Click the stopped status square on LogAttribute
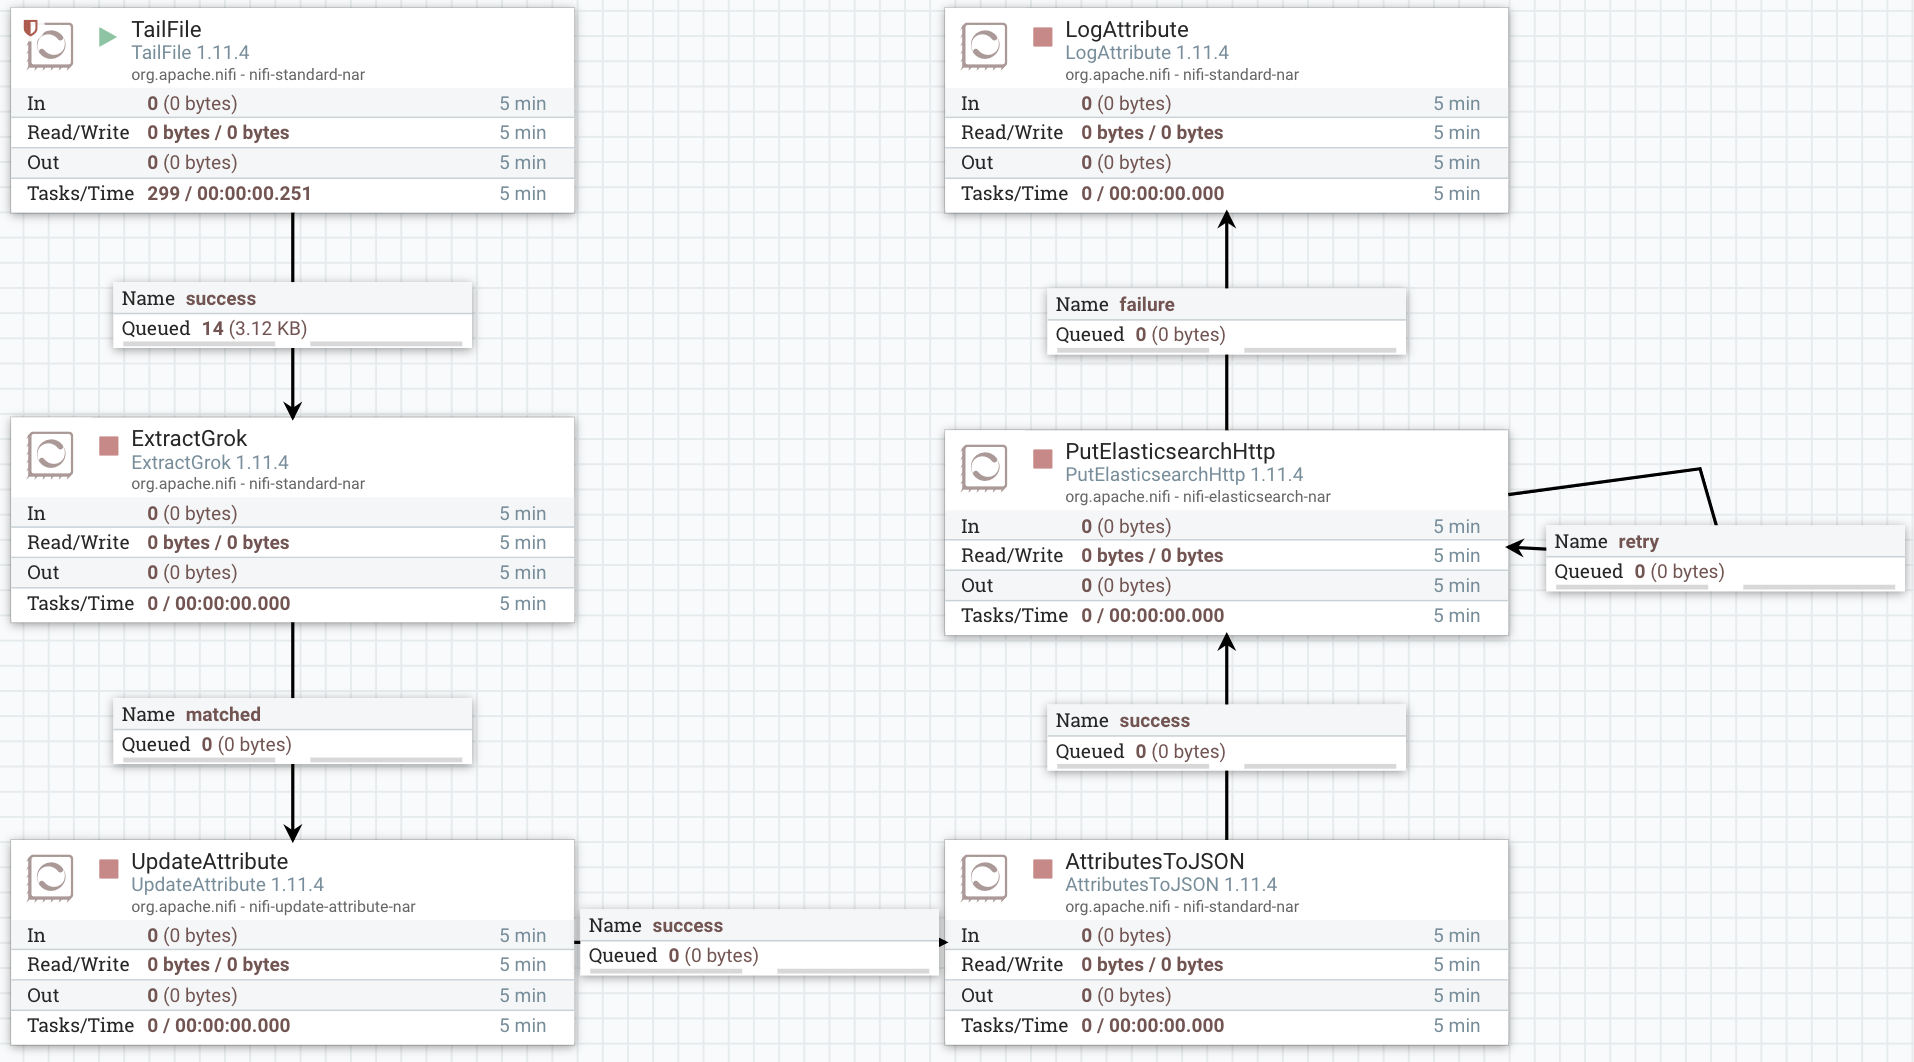This screenshot has height=1062, width=1914. point(1043,38)
